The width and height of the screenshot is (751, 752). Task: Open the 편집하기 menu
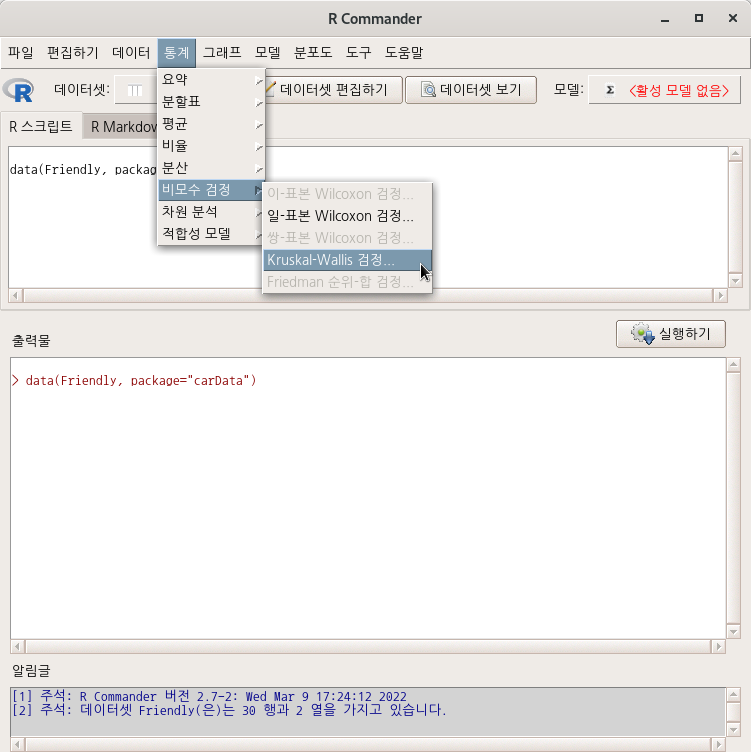click(72, 52)
